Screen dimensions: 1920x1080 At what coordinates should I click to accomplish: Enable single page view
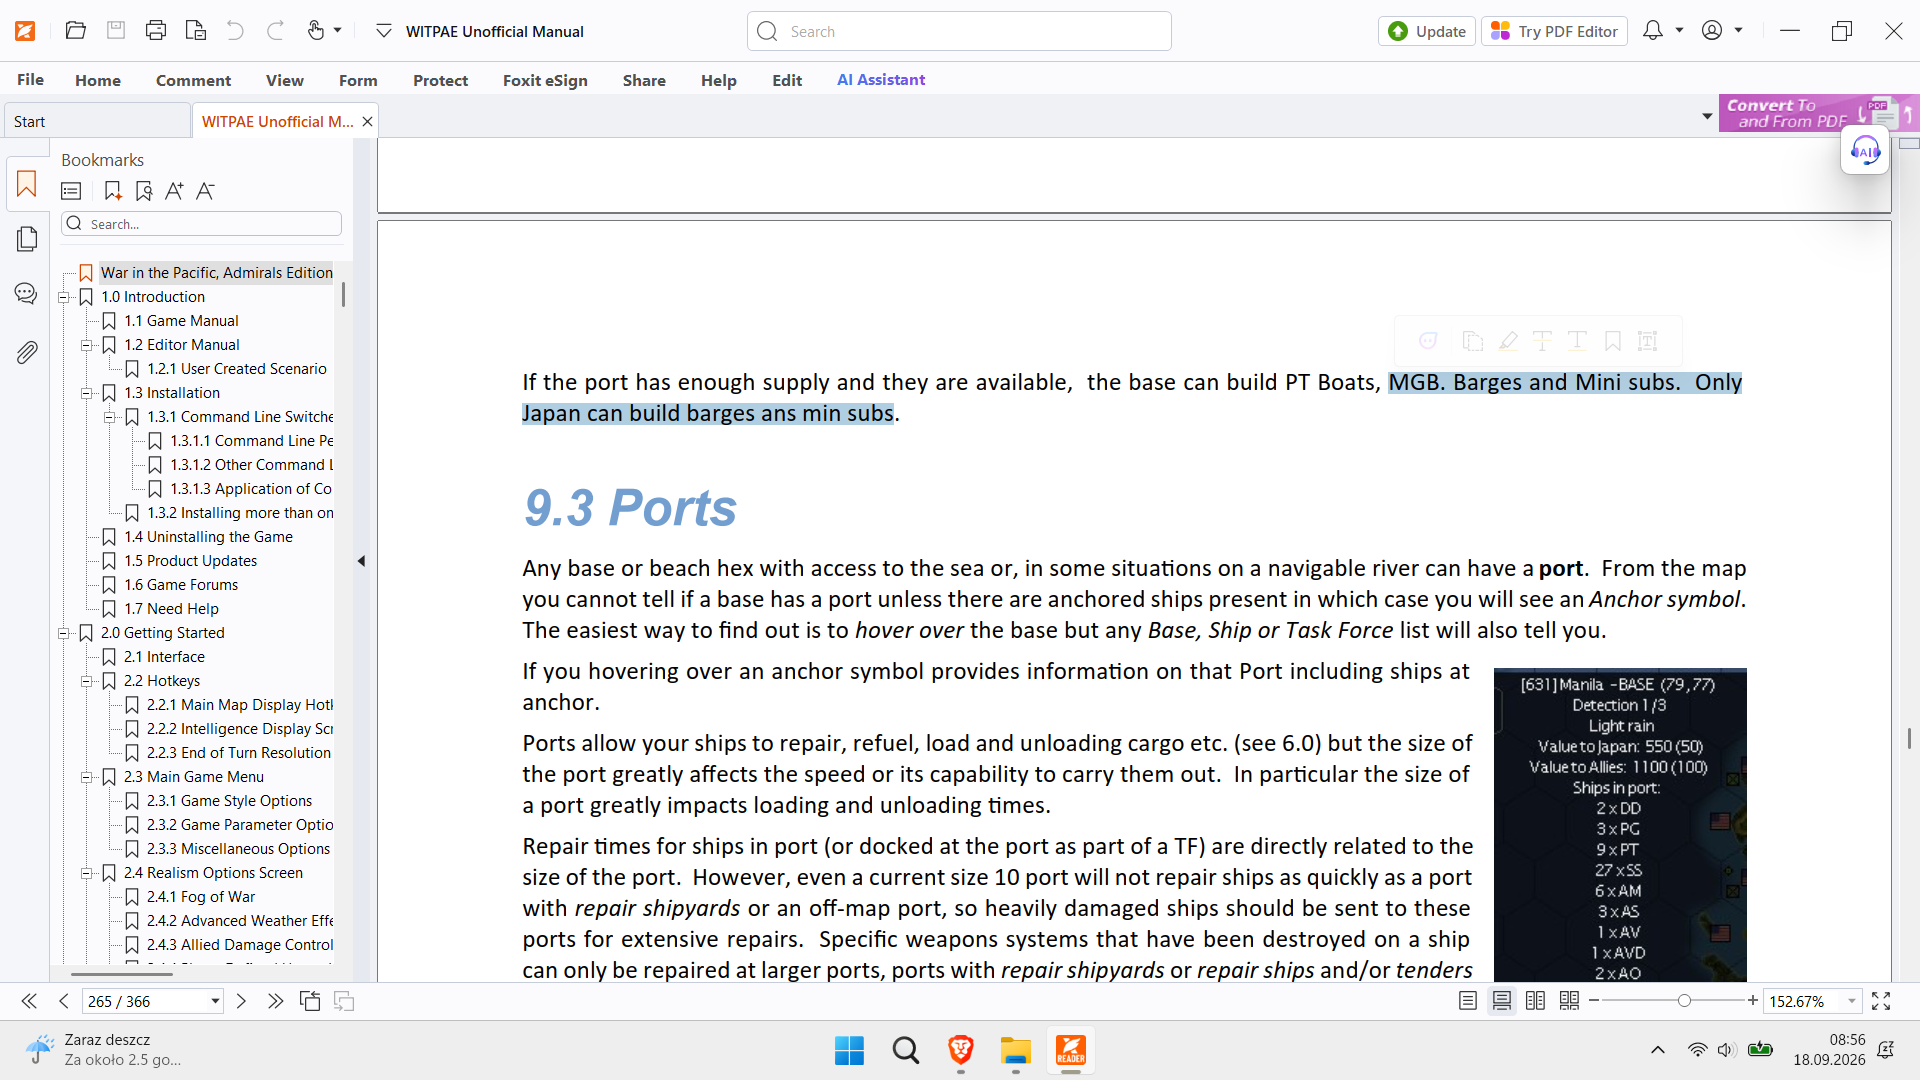point(1468,1001)
